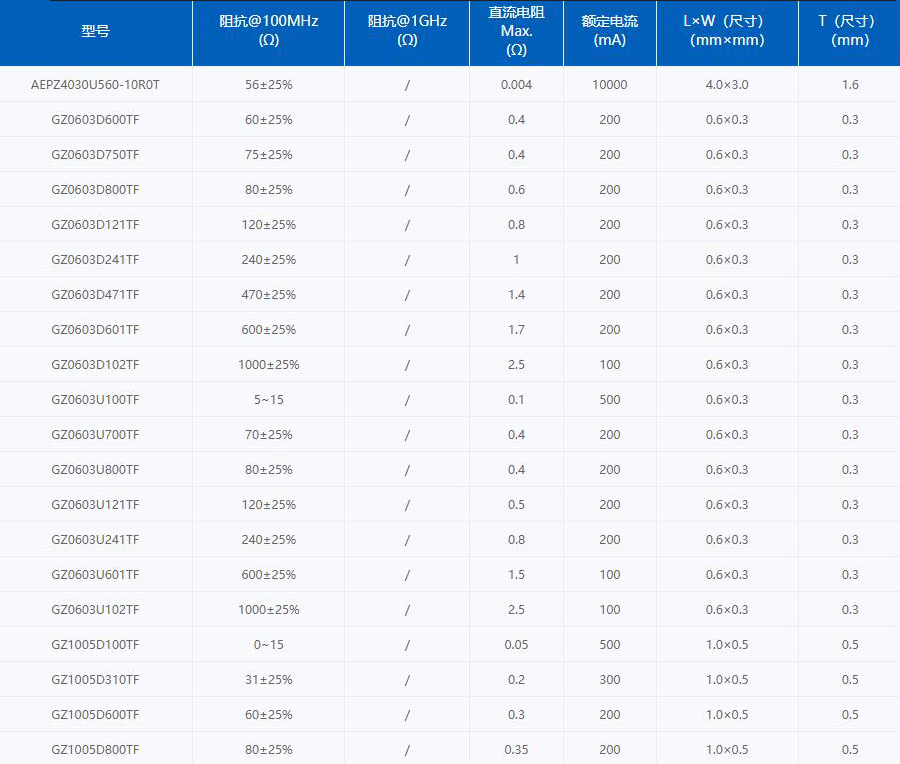
Task: Click the 阻抗@1GHz column header
Action: (407, 31)
